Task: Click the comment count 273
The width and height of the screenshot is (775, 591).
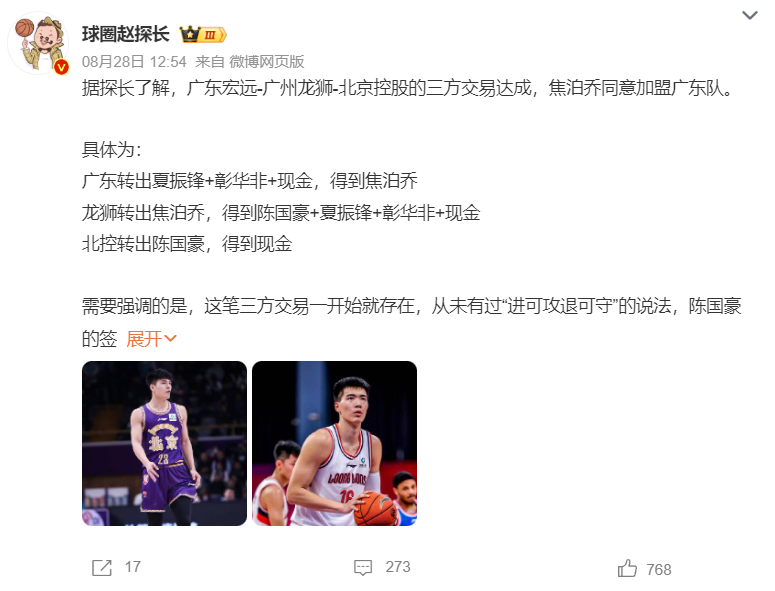Action: click(398, 567)
